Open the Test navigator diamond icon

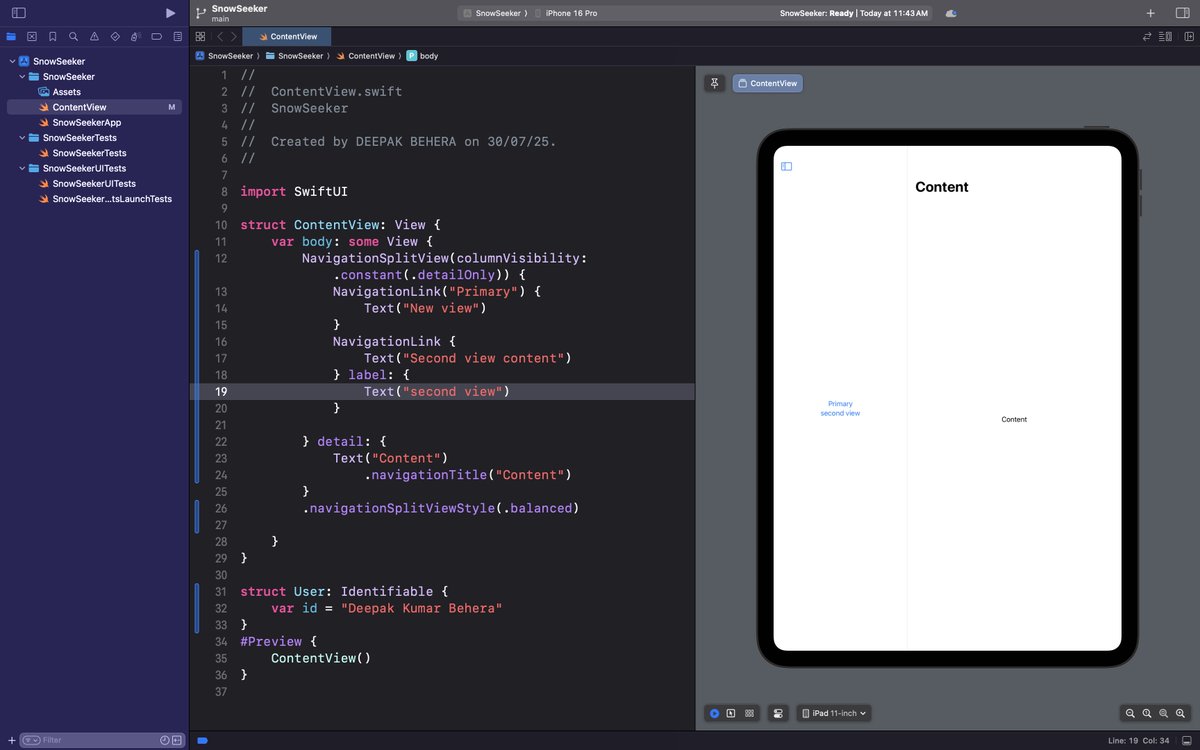(x=115, y=36)
